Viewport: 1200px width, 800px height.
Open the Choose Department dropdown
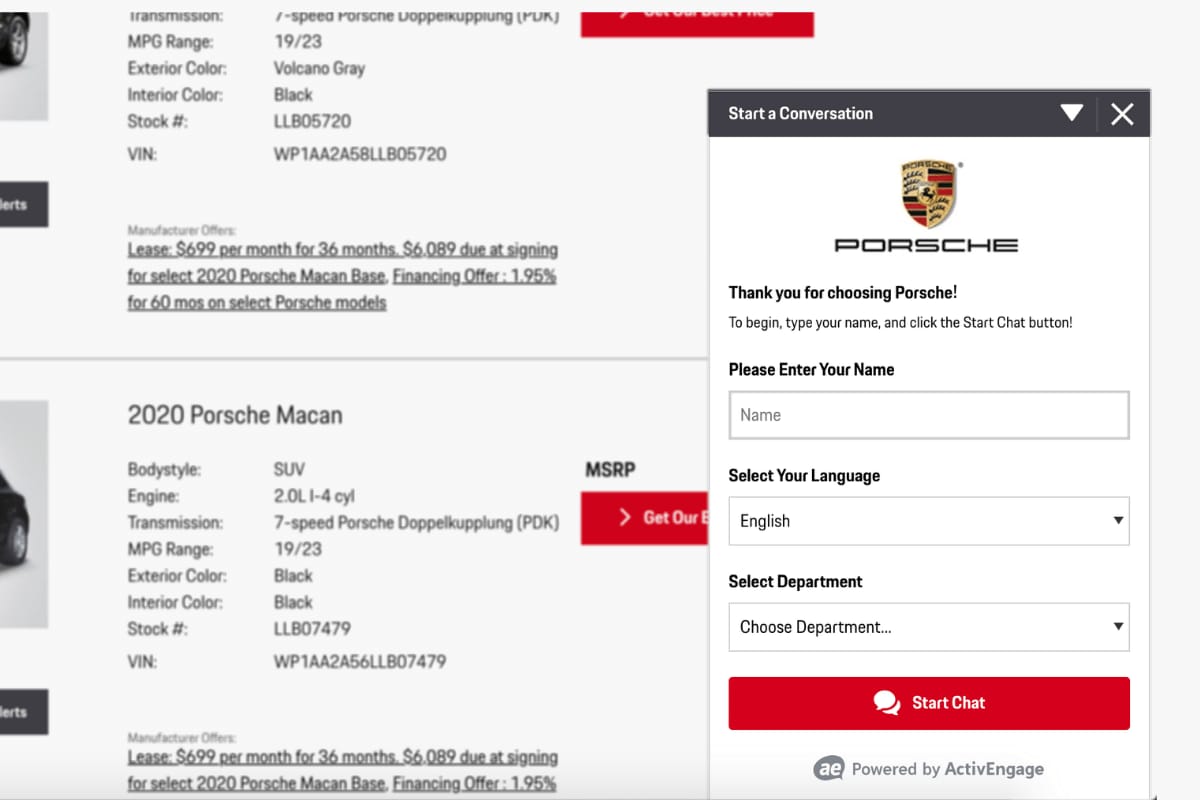[x=929, y=627]
